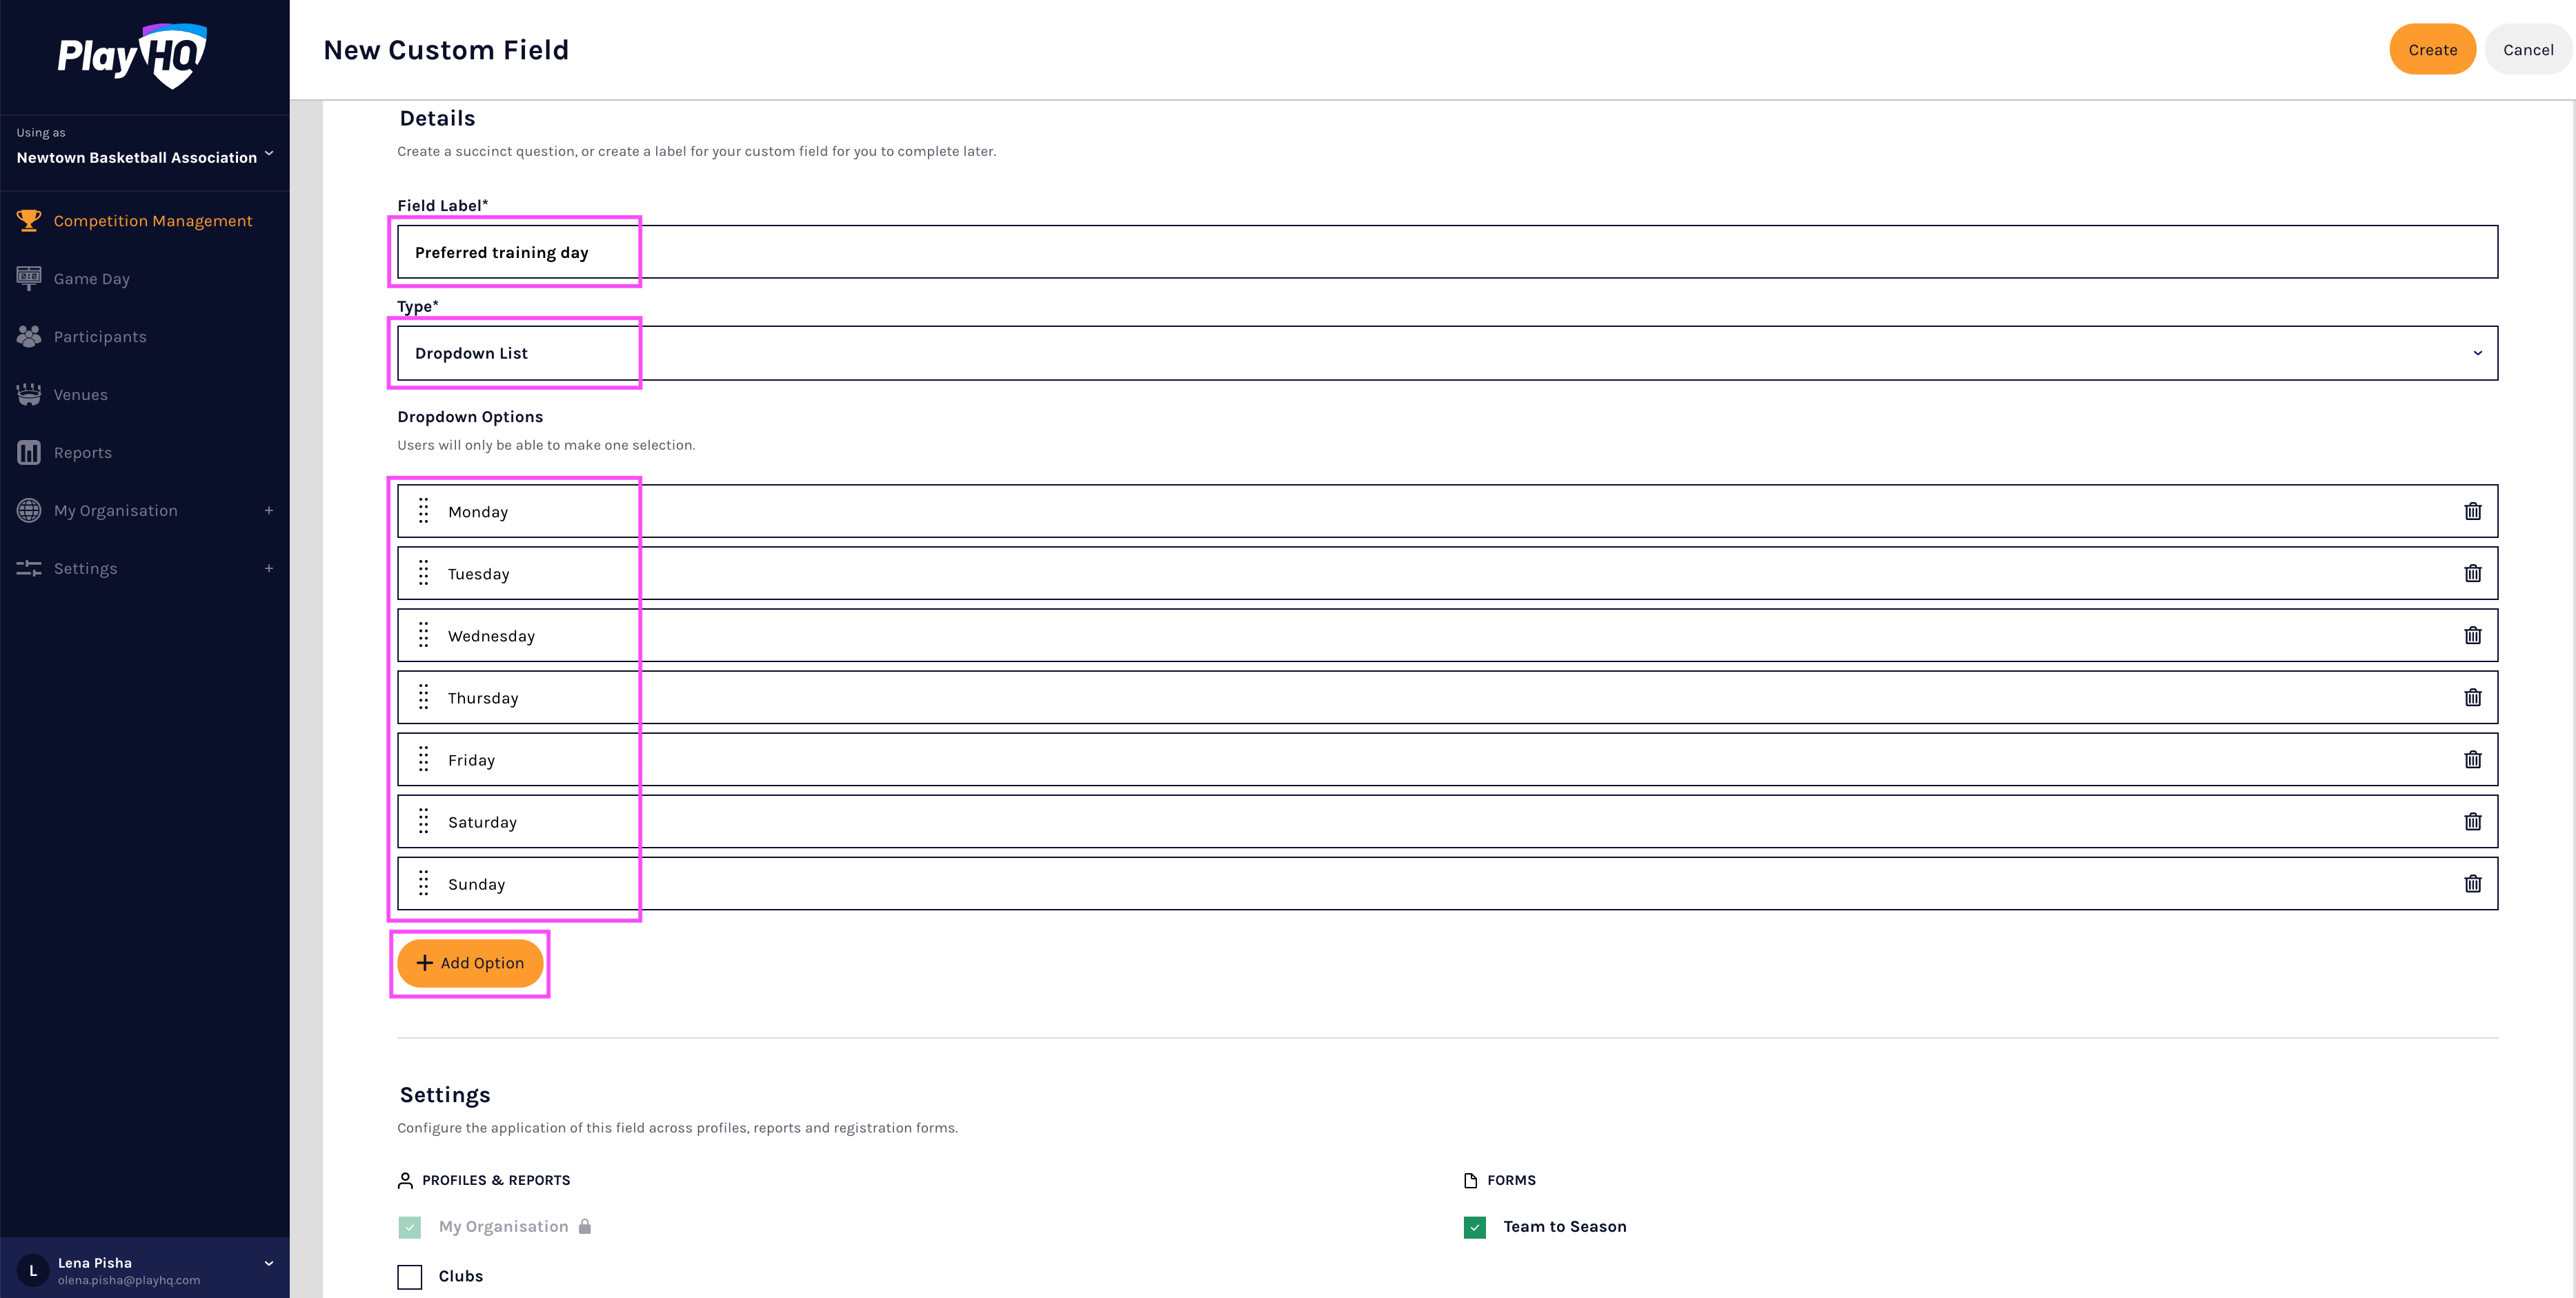Open the Lena Pisha user menu
Image resolution: width=2576 pixels, height=1298 pixels.
[x=145, y=1270]
